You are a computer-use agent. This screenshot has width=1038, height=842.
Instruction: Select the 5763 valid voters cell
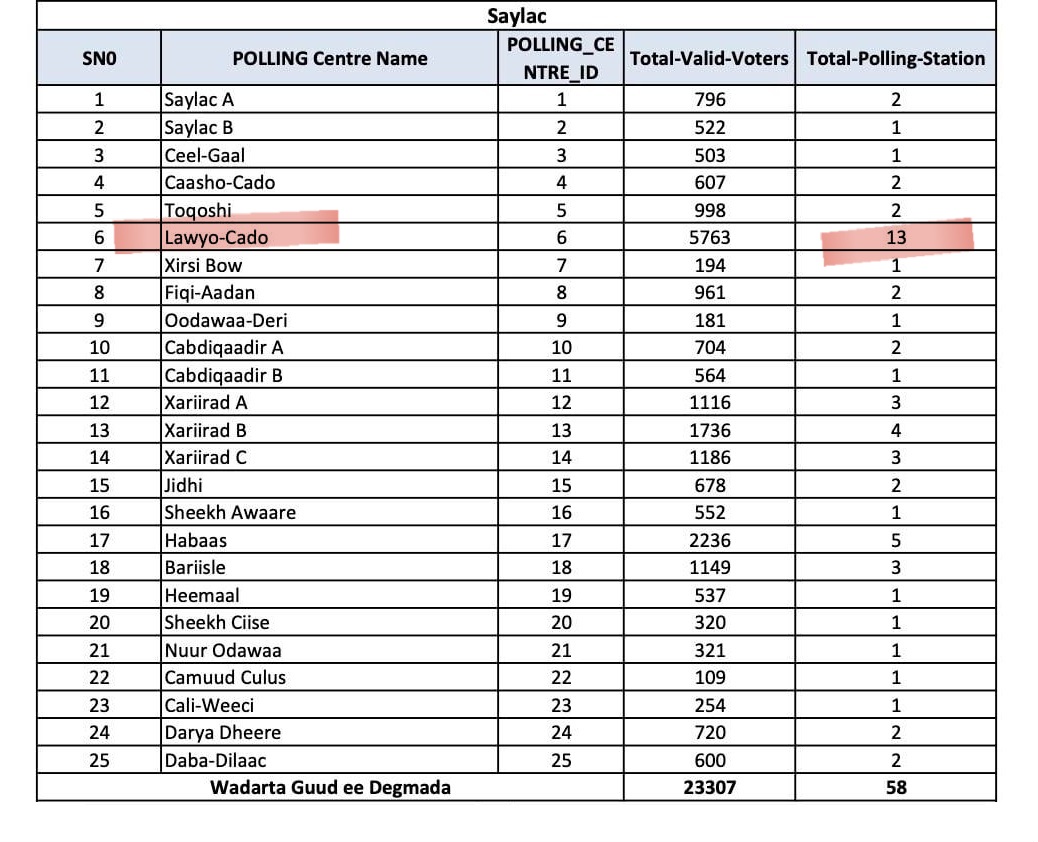(710, 238)
